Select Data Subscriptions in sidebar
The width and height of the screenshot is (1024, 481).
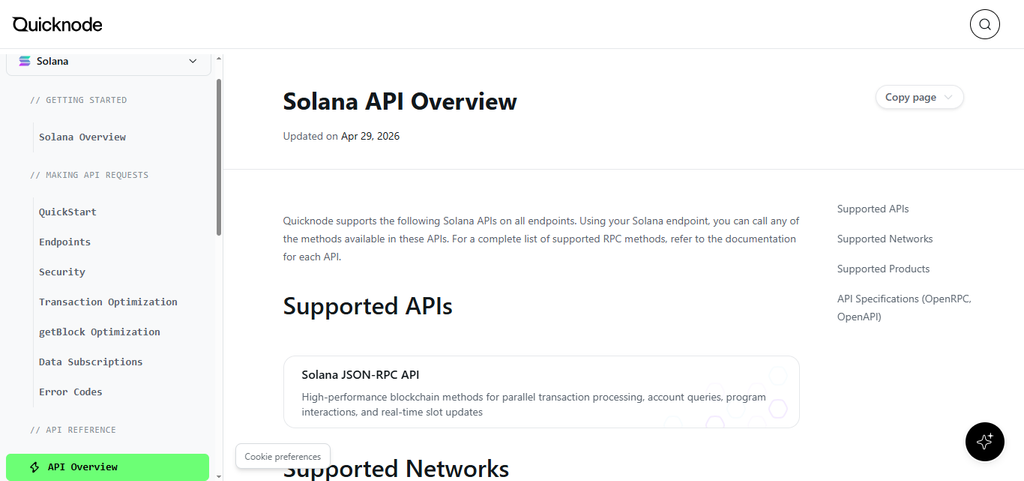(91, 362)
